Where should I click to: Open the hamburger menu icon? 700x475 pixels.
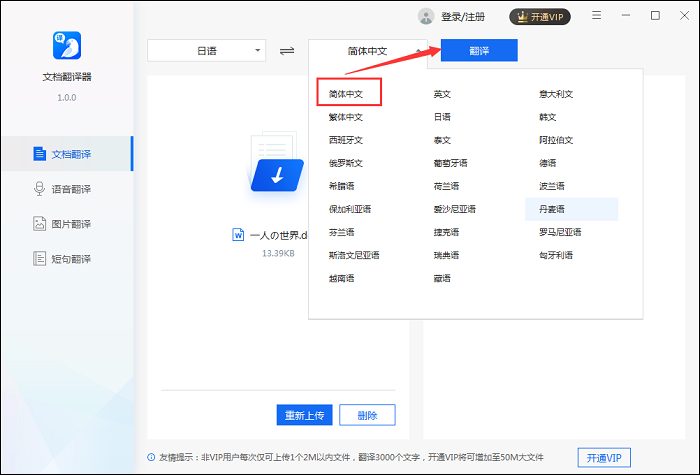click(596, 16)
